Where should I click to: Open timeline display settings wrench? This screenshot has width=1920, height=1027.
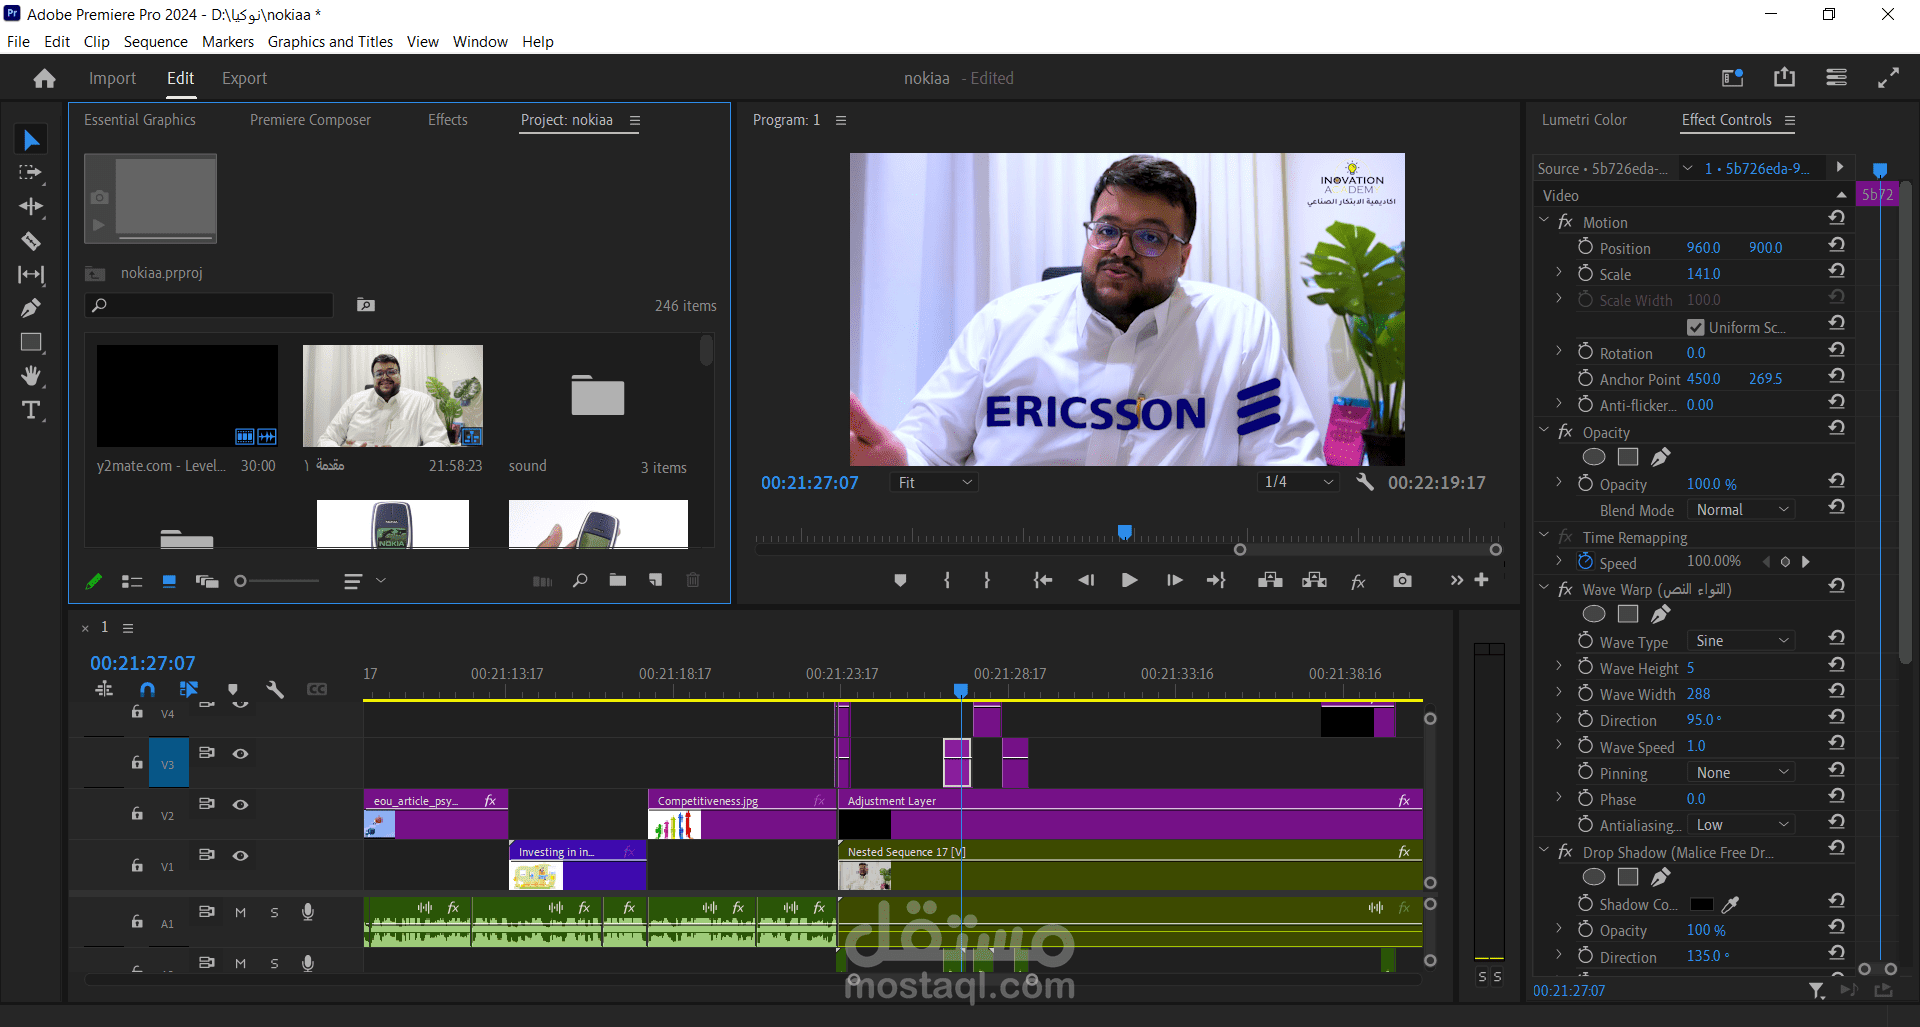pyautogui.click(x=275, y=689)
